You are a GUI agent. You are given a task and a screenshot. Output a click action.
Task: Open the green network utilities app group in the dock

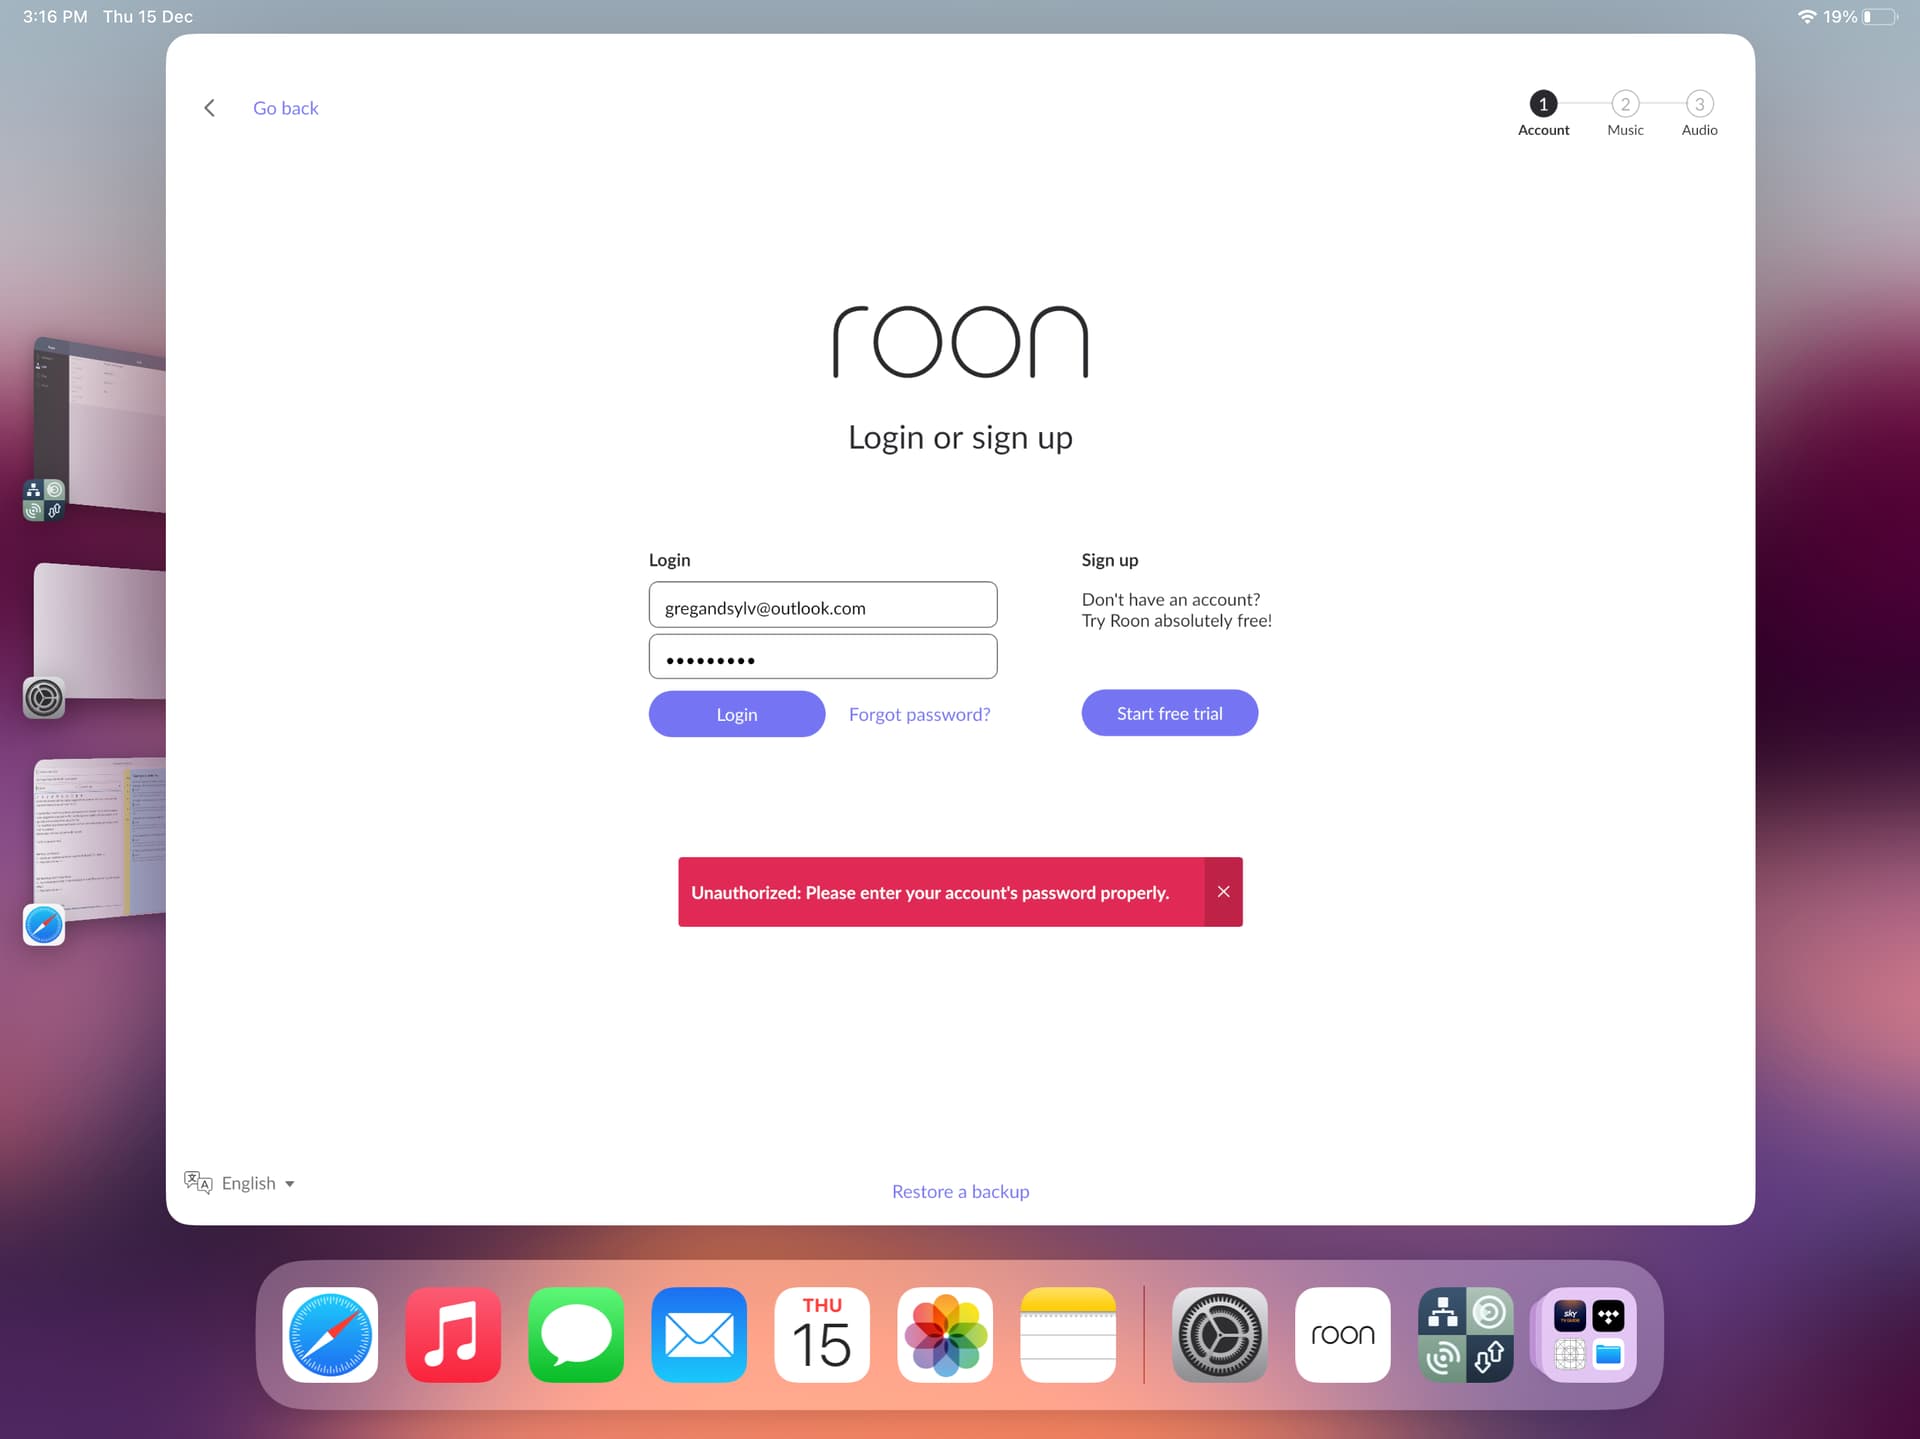[x=1466, y=1335]
